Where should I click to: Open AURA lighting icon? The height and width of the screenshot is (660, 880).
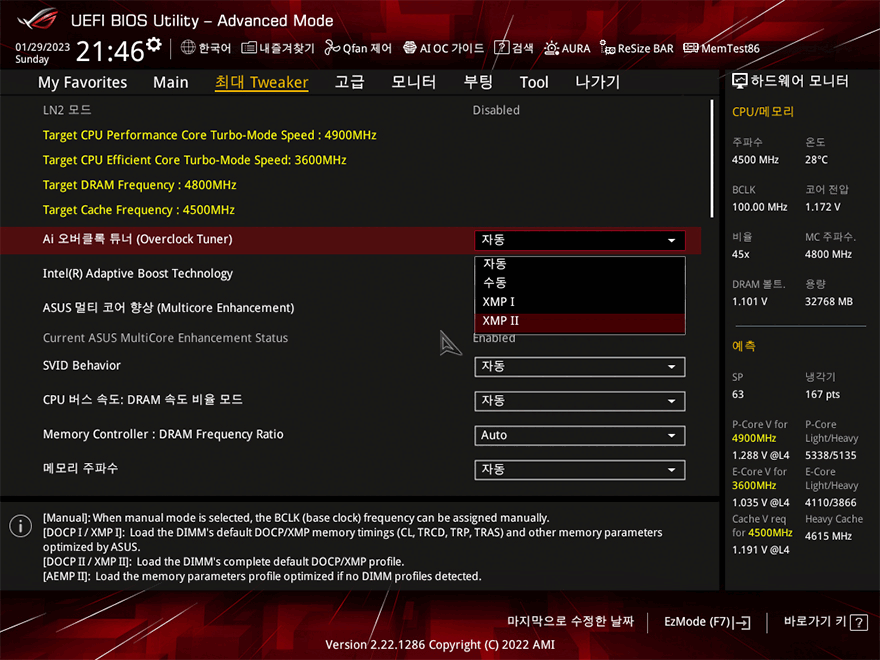click(x=551, y=48)
